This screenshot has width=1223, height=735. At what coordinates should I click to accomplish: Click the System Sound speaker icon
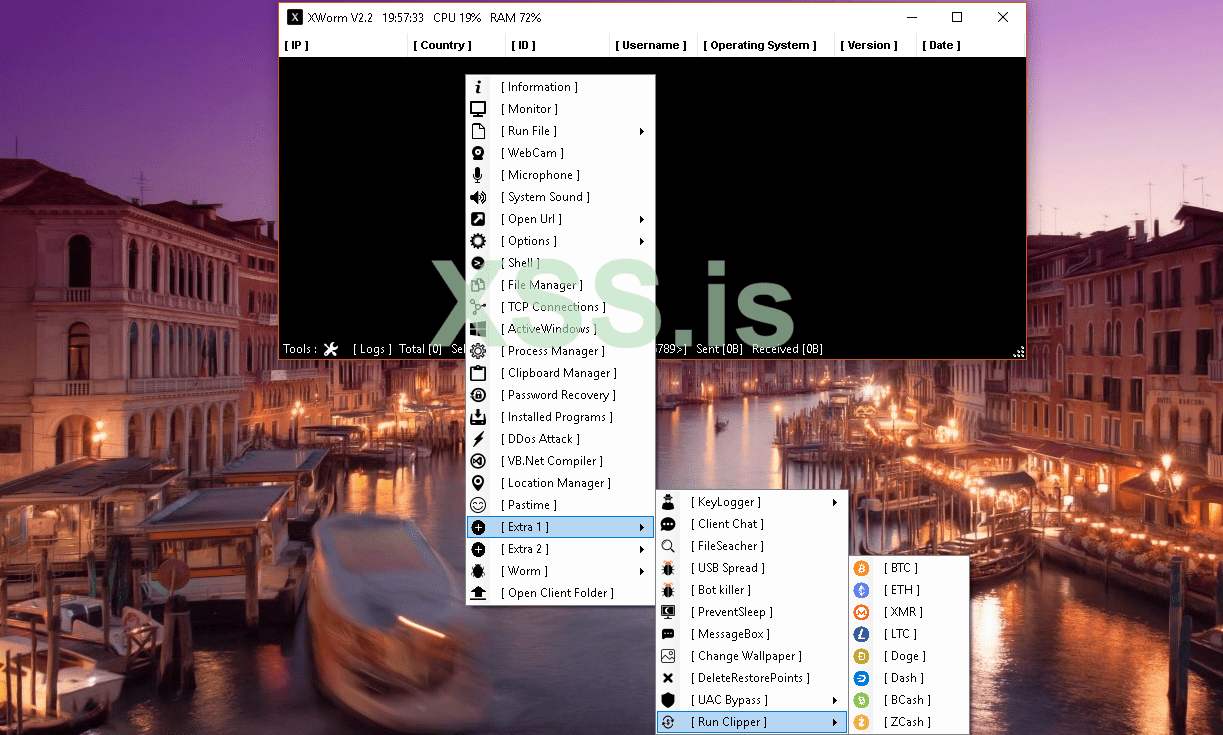(478, 197)
